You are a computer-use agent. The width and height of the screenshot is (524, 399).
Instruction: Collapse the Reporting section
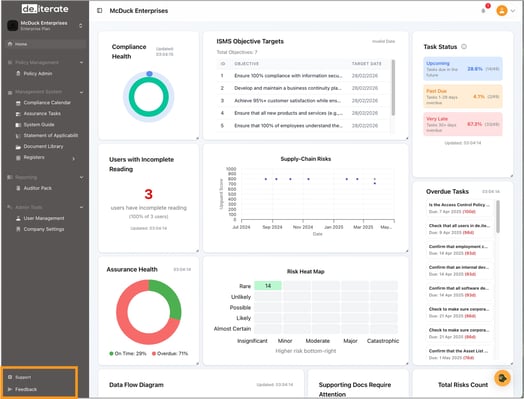point(82,177)
